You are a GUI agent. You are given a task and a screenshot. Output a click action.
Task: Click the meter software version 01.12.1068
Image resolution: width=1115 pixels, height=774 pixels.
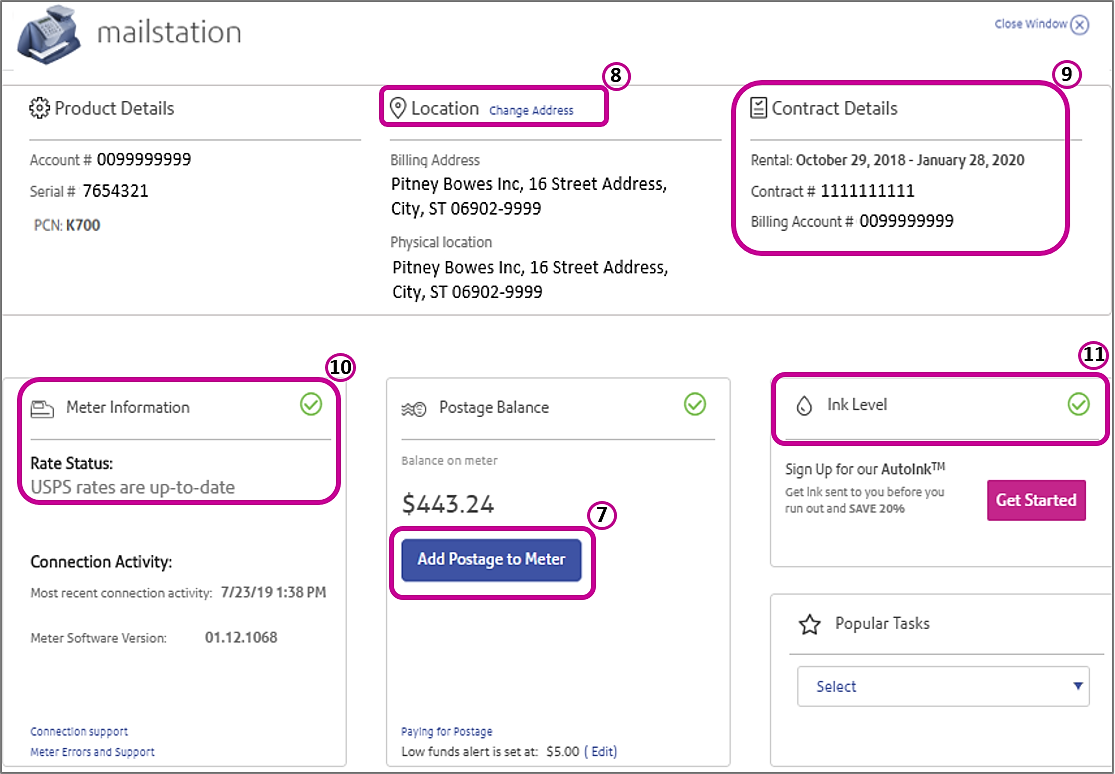[241, 637]
